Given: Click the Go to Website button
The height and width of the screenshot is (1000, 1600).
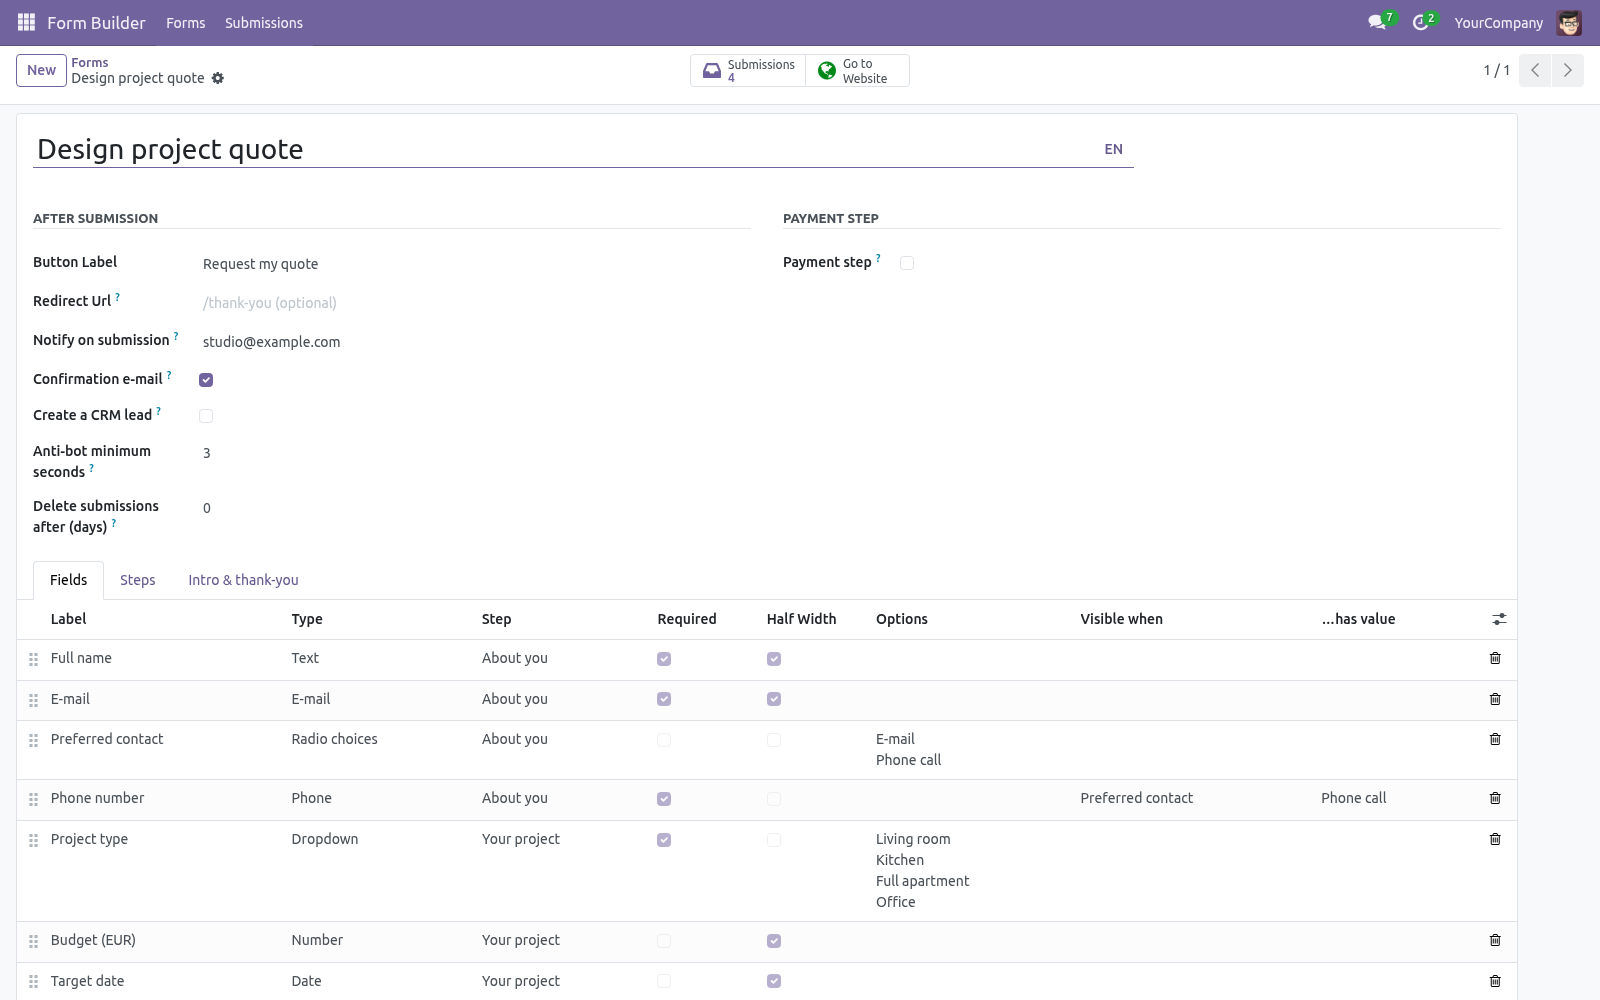Looking at the screenshot, I should click(857, 71).
